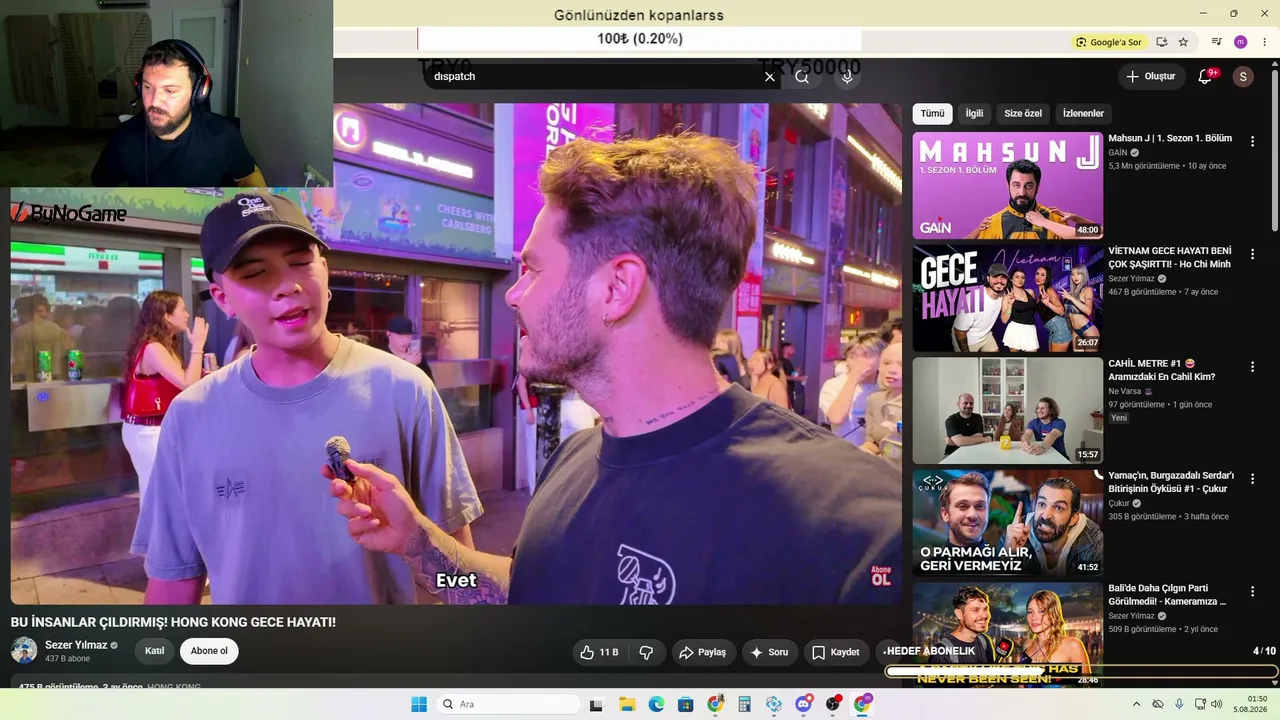The width and height of the screenshot is (1280, 720).
Task: Open options for Bali'de Daha Çılgın Parti video
Action: (1252, 592)
